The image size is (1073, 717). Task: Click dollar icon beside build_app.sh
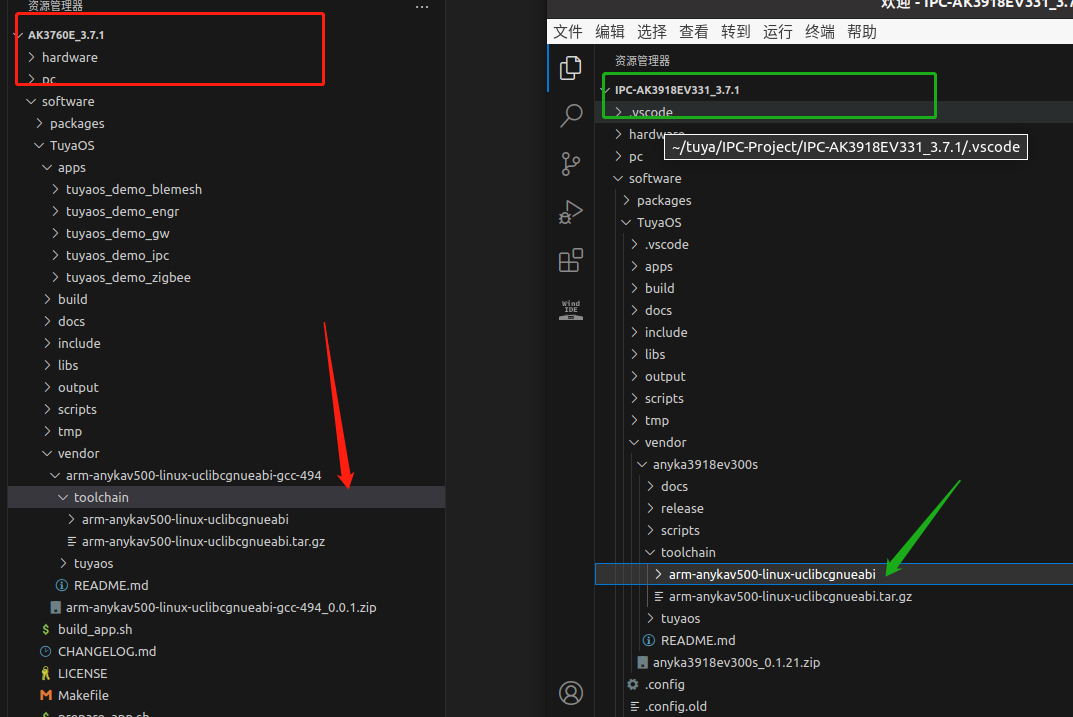tap(46, 629)
